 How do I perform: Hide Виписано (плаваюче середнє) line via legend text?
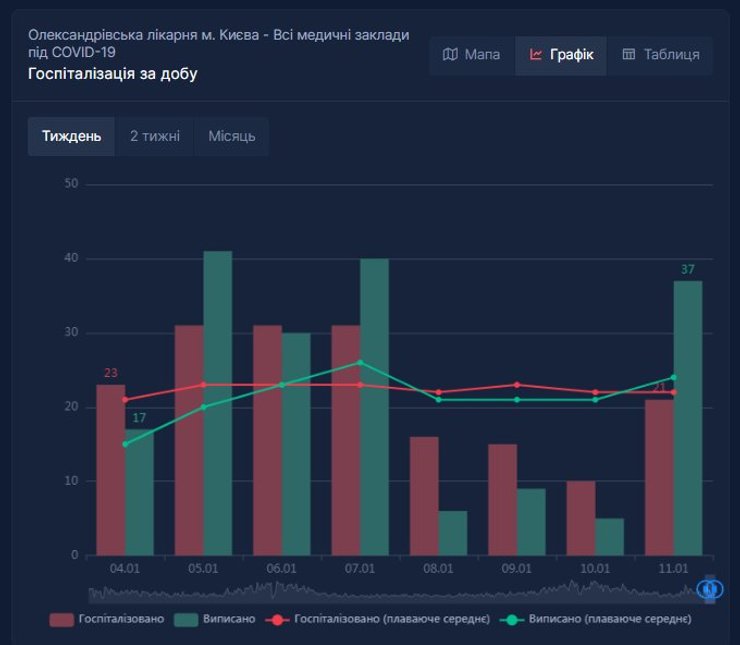pyautogui.click(x=609, y=620)
